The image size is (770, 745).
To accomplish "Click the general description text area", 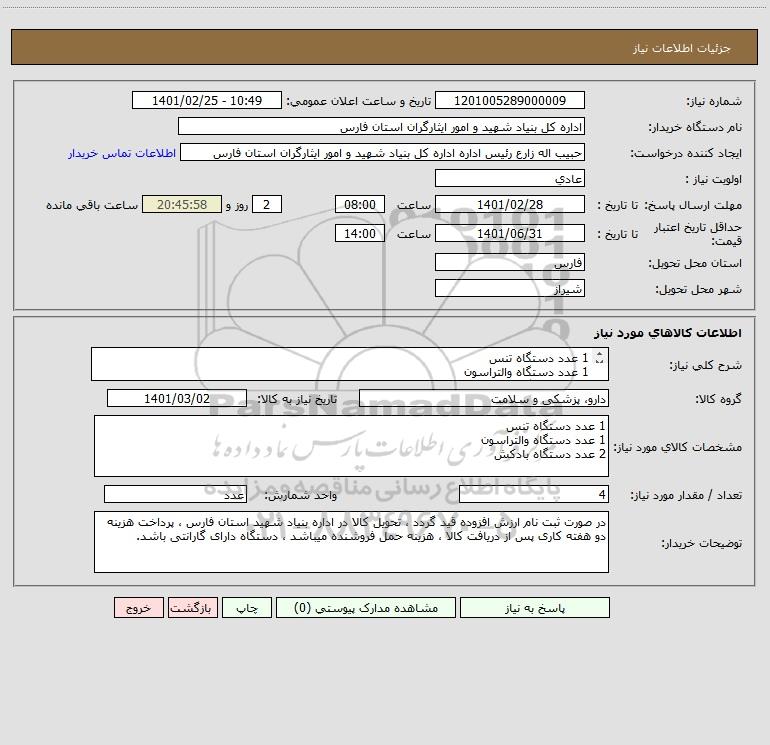I will (x=350, y=364).
